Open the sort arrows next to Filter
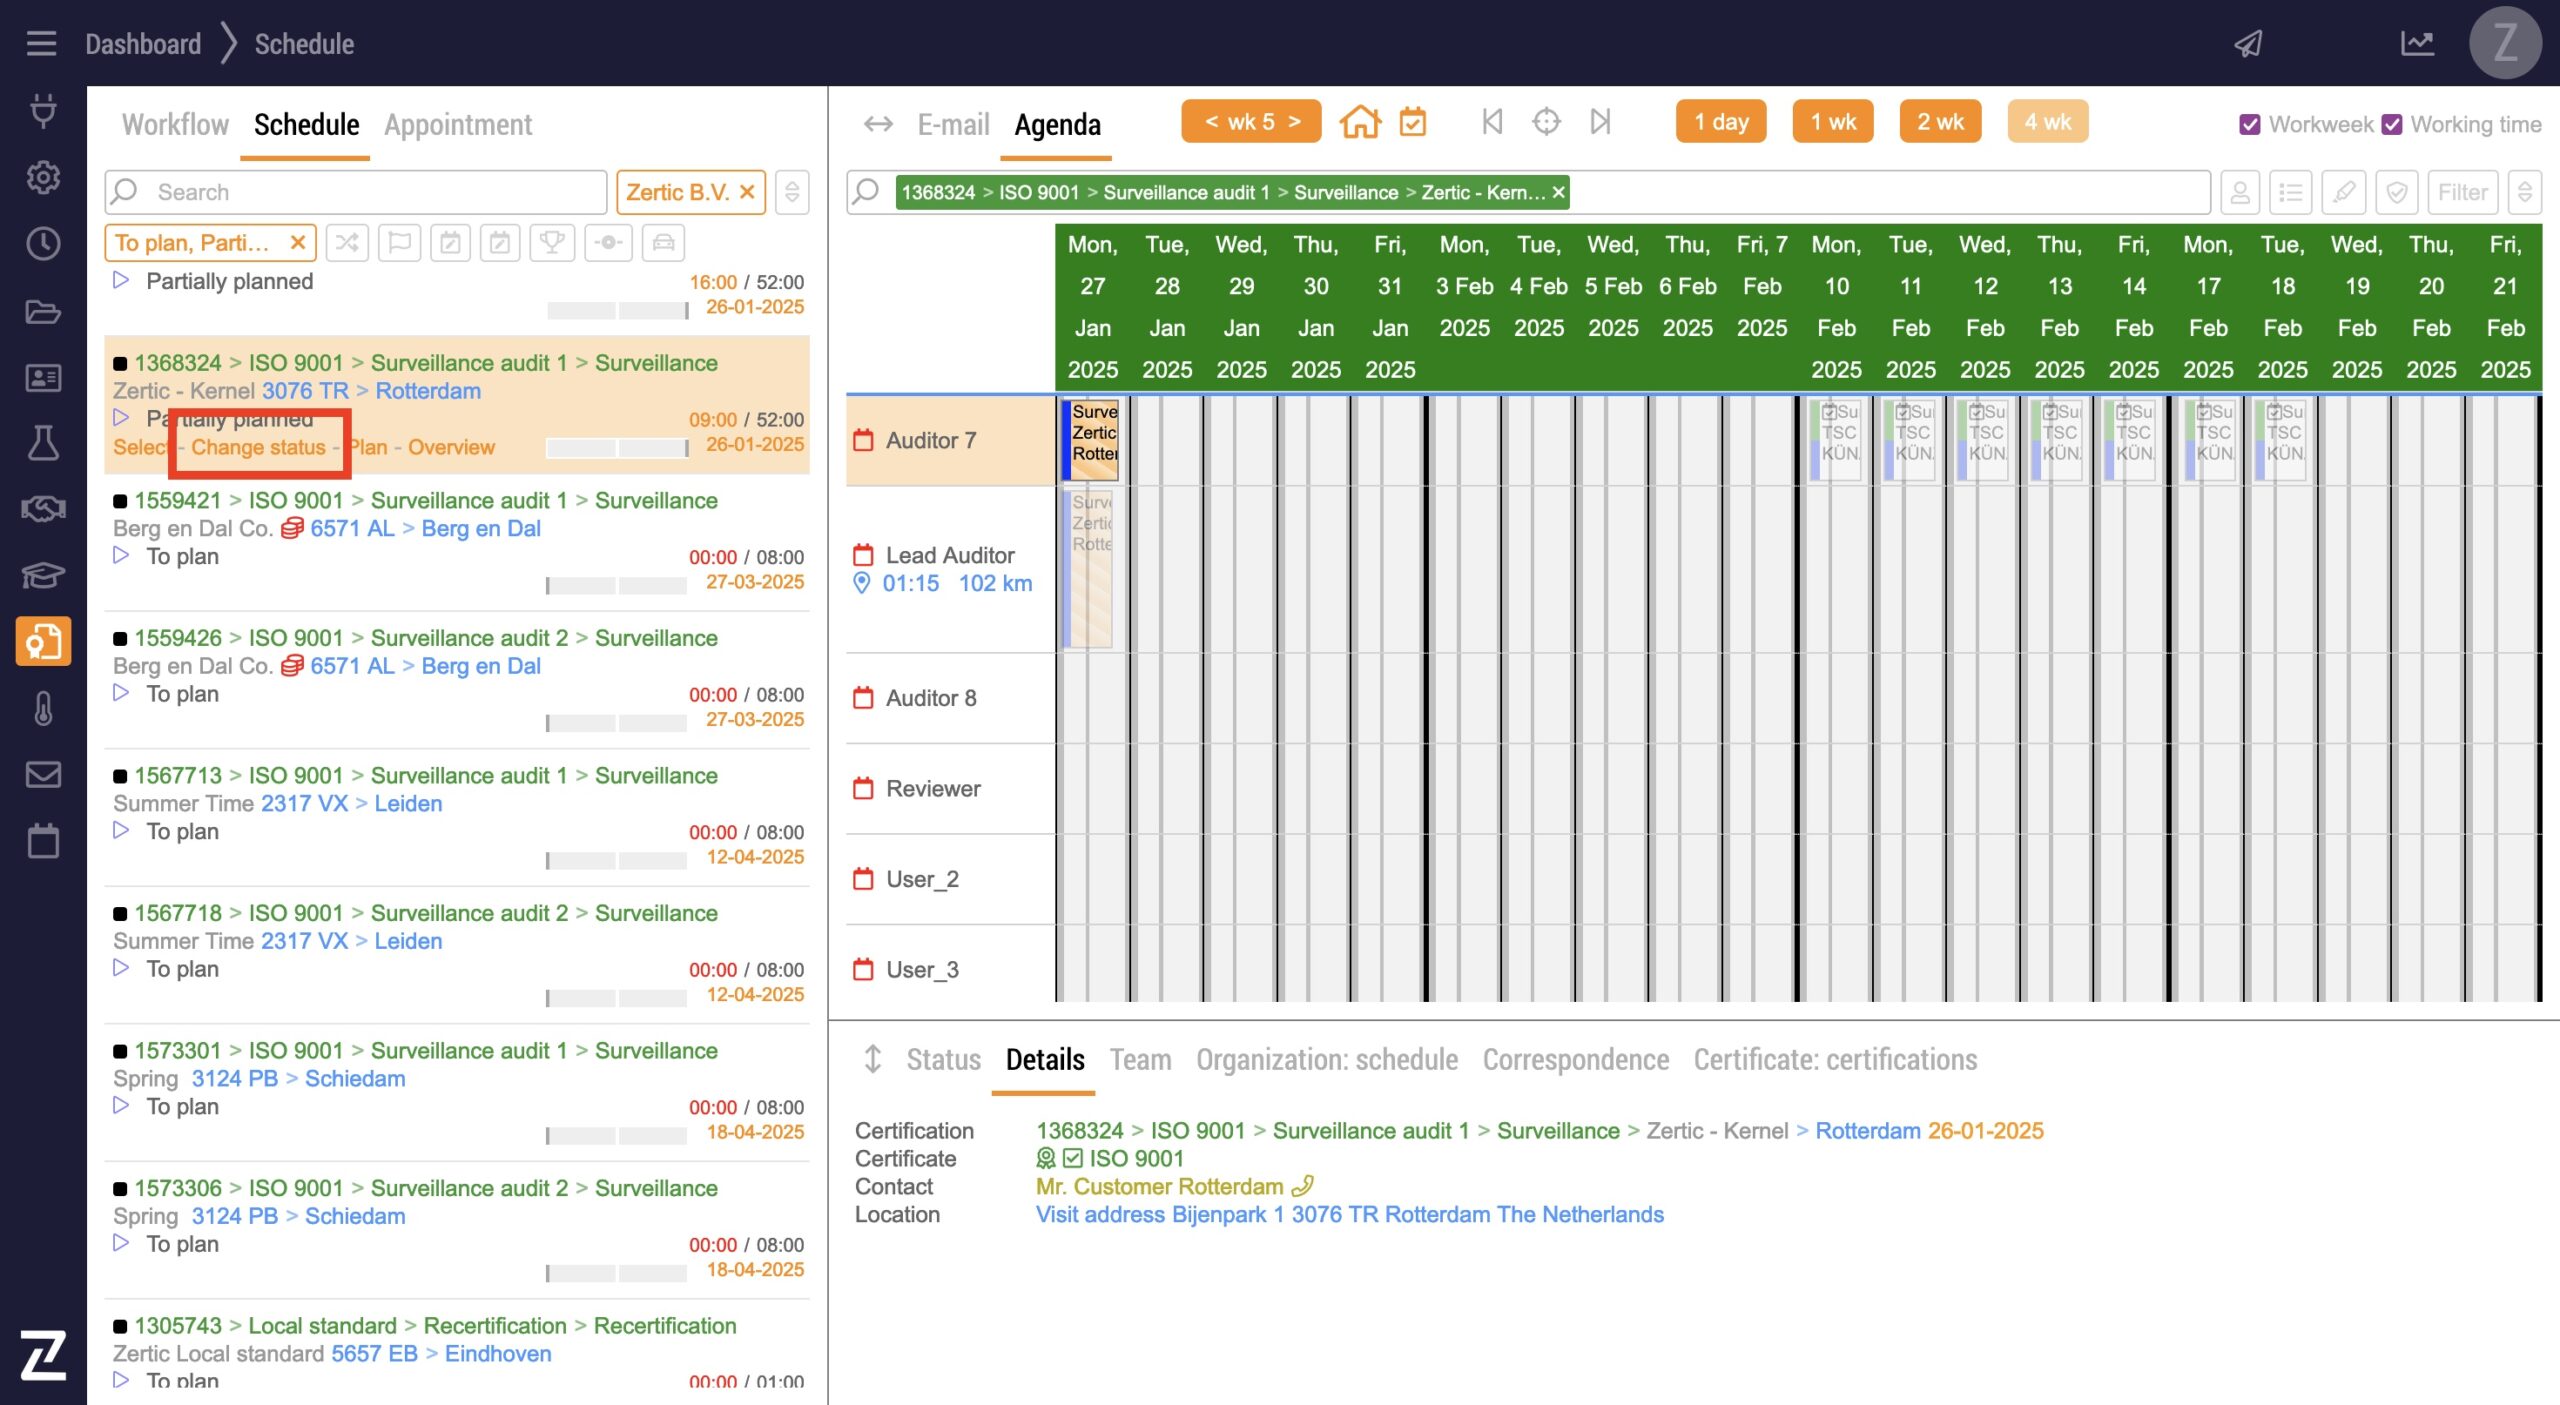 coord(2524,192)
